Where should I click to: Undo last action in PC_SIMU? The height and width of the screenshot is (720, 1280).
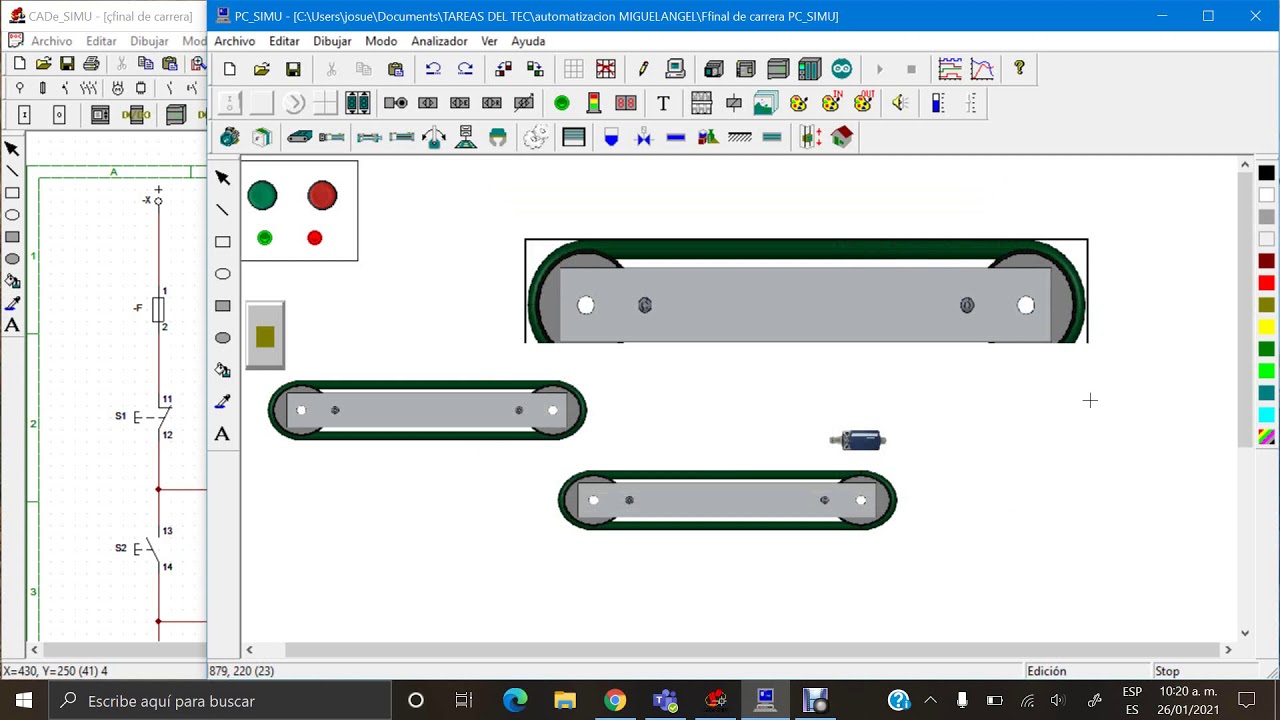[x=433, y=69]
